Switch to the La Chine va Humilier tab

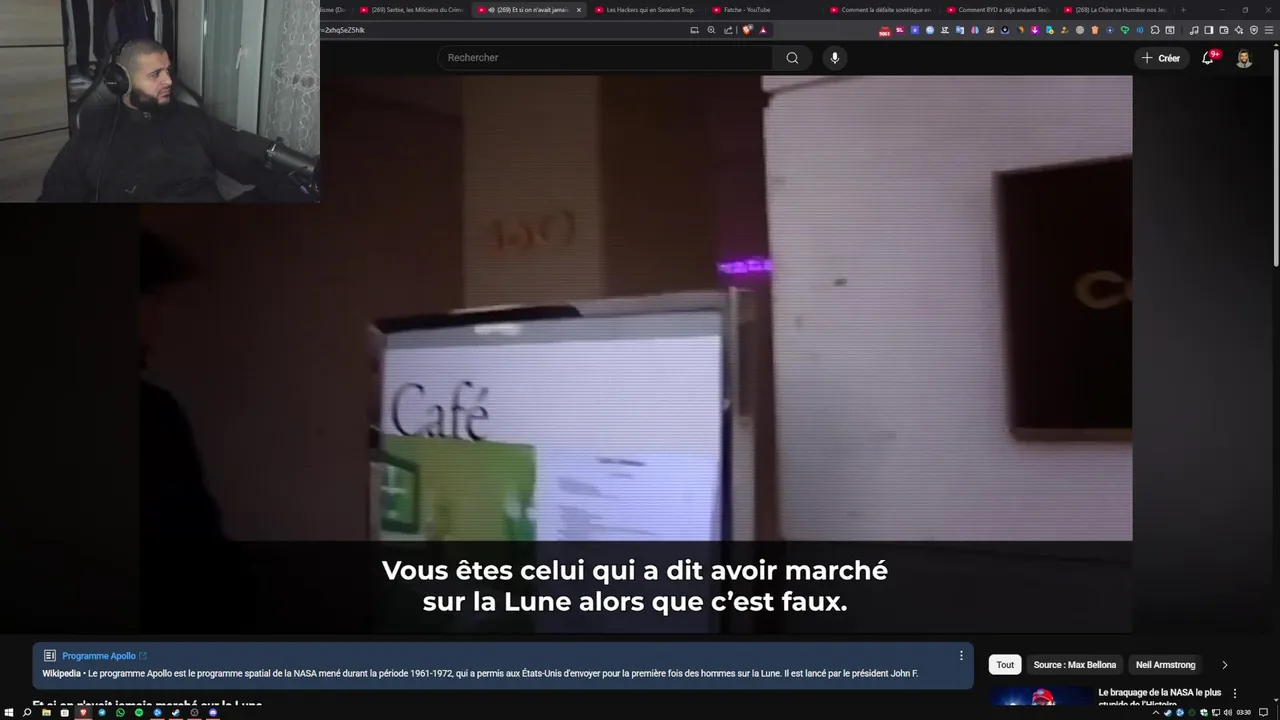(x=1115, y=10)
